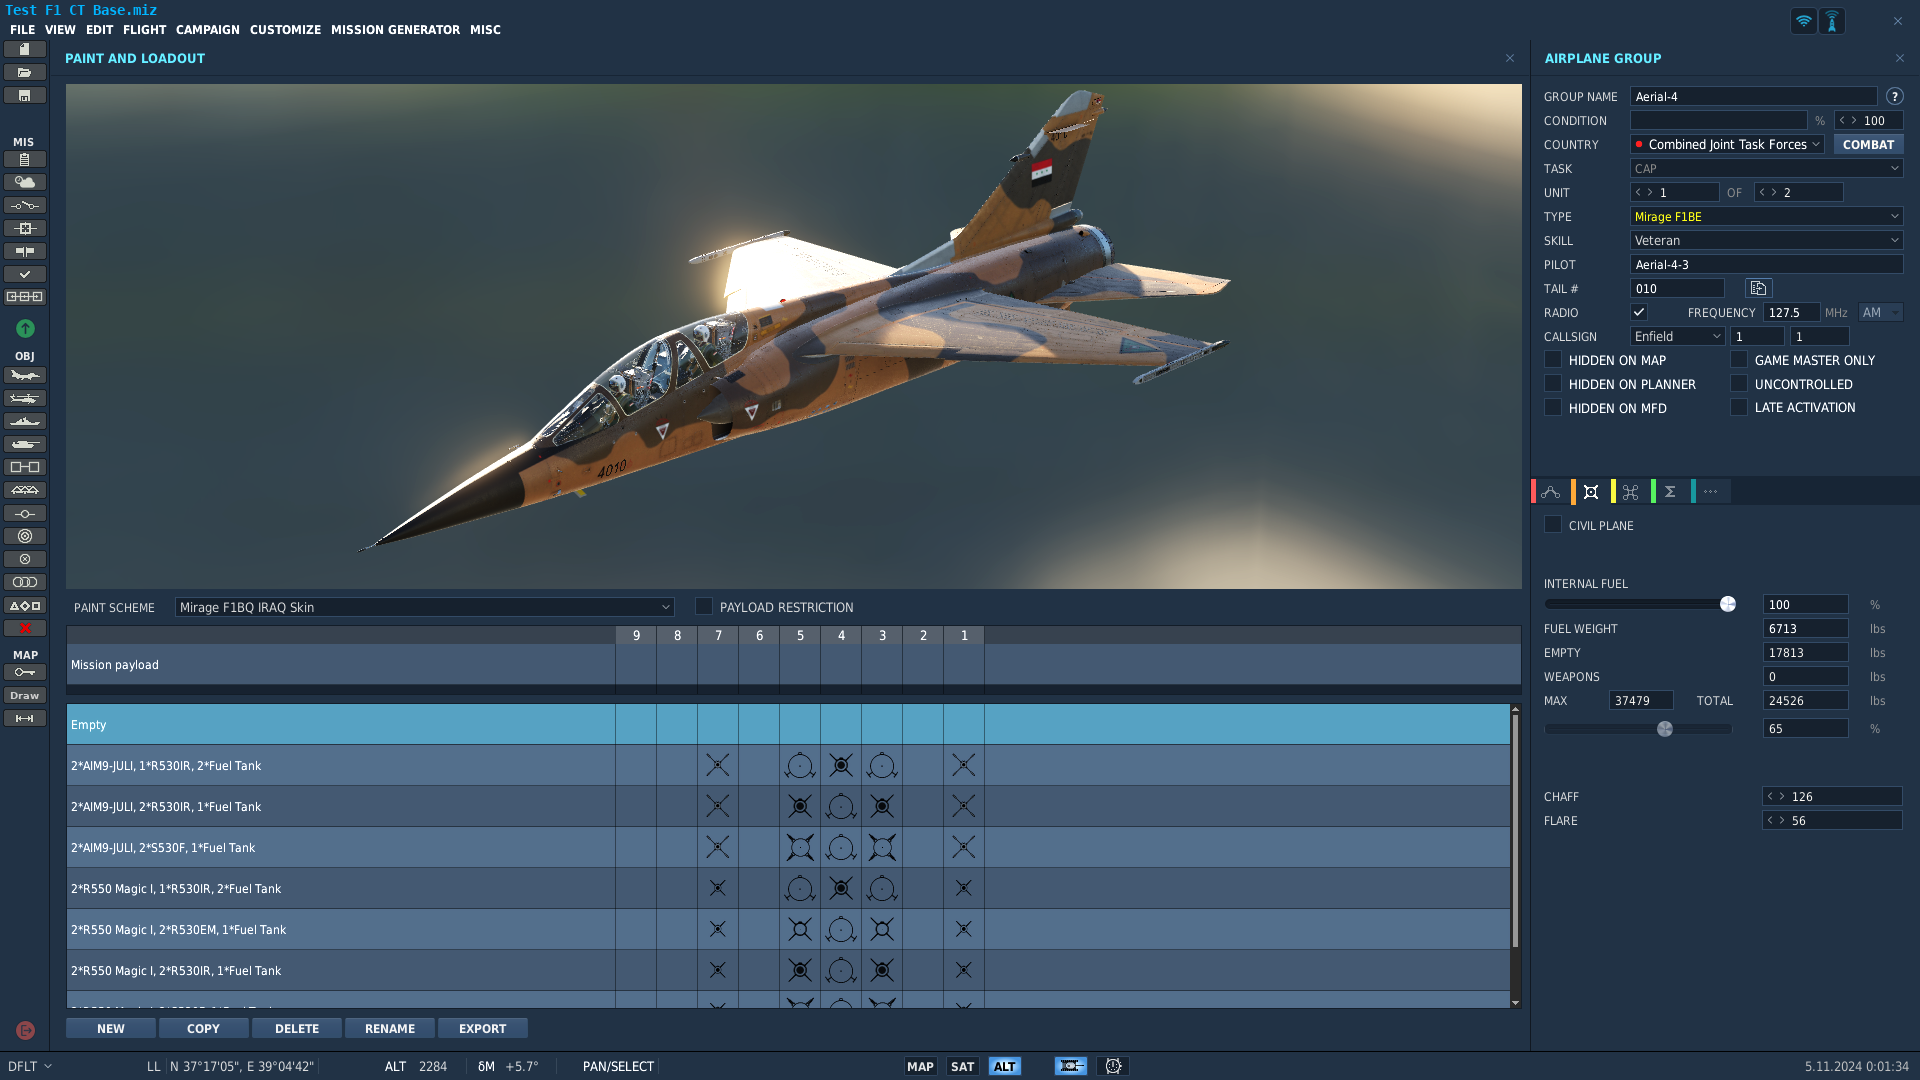The height and width of the screenshot is (1080, 1920).
Task: Open the CALLSIGN dropdown showing Enfield
Action: (1677, 336)
